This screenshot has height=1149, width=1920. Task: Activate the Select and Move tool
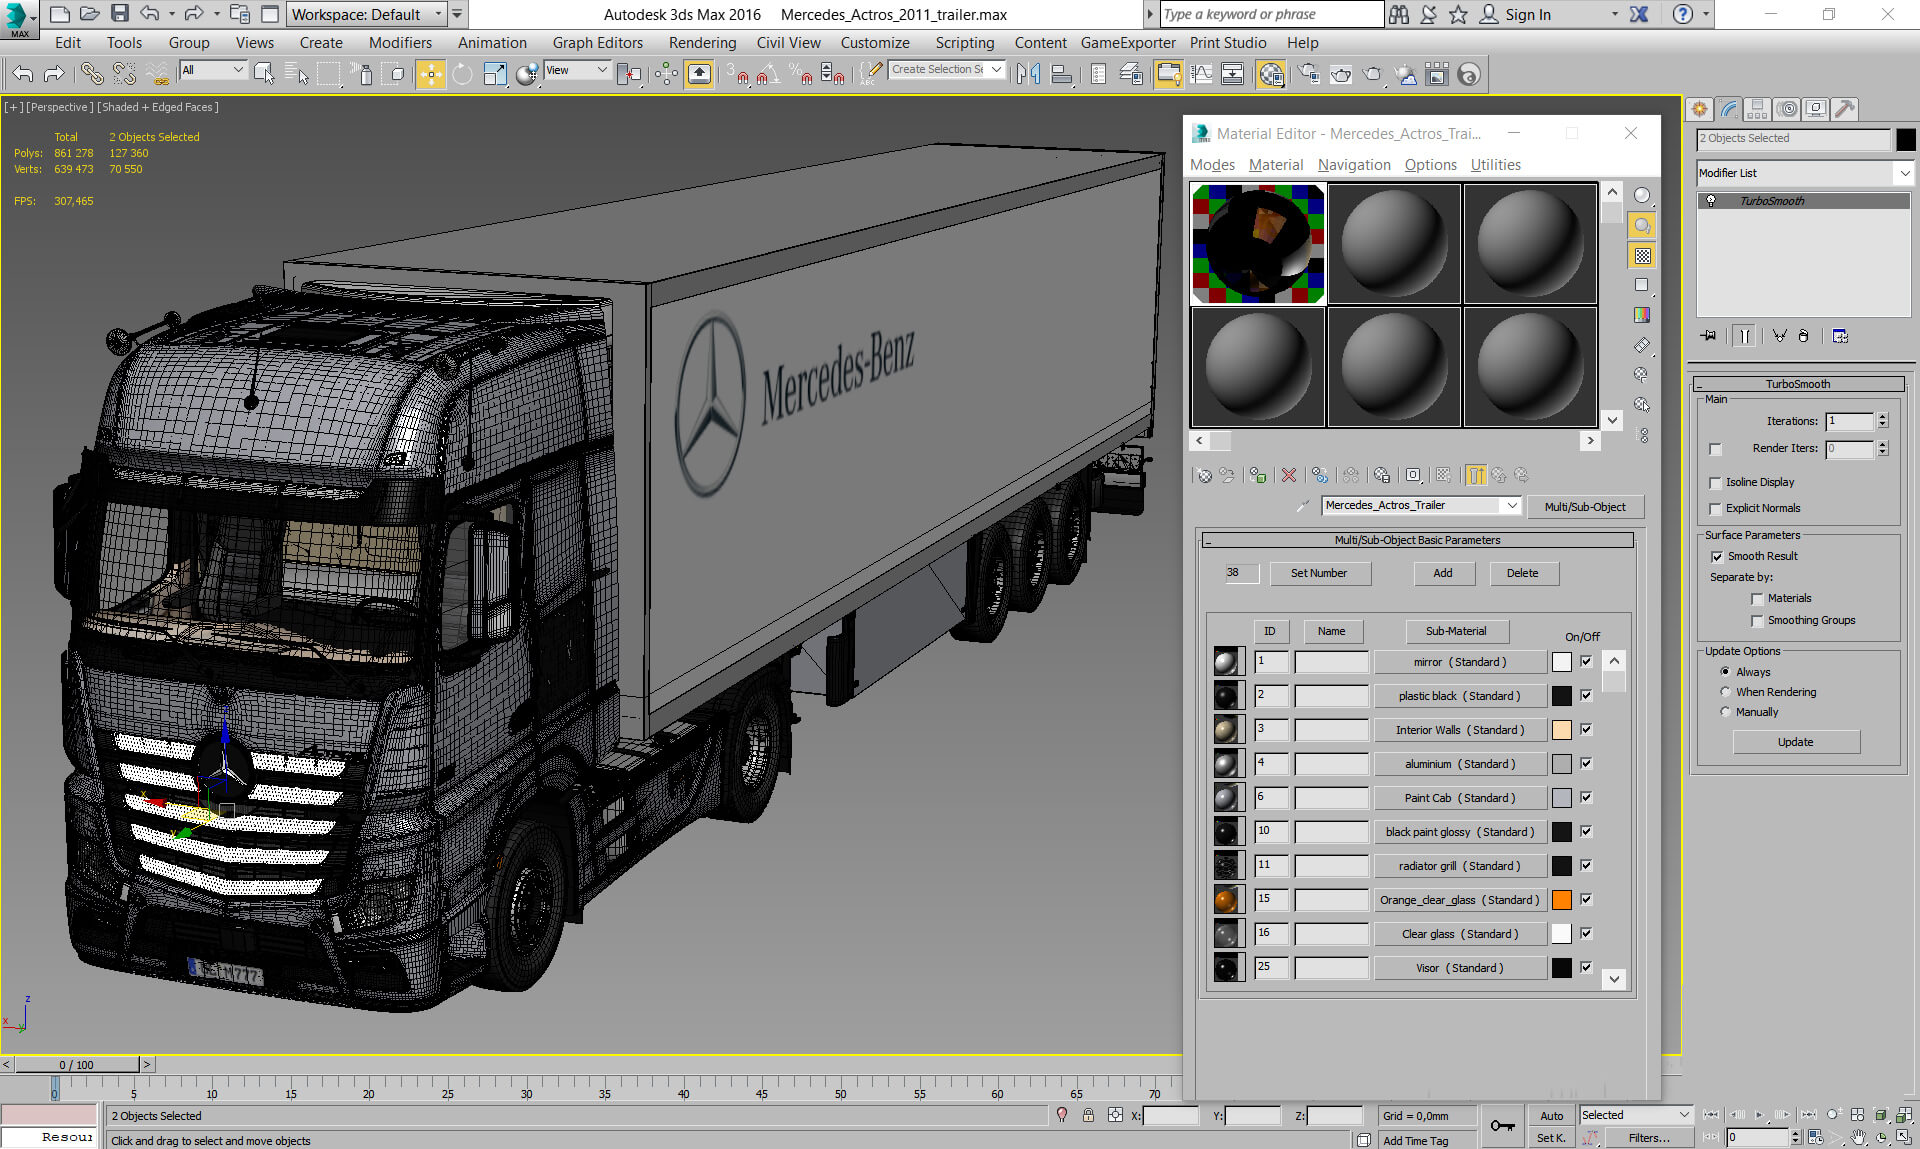coord(430,74)
